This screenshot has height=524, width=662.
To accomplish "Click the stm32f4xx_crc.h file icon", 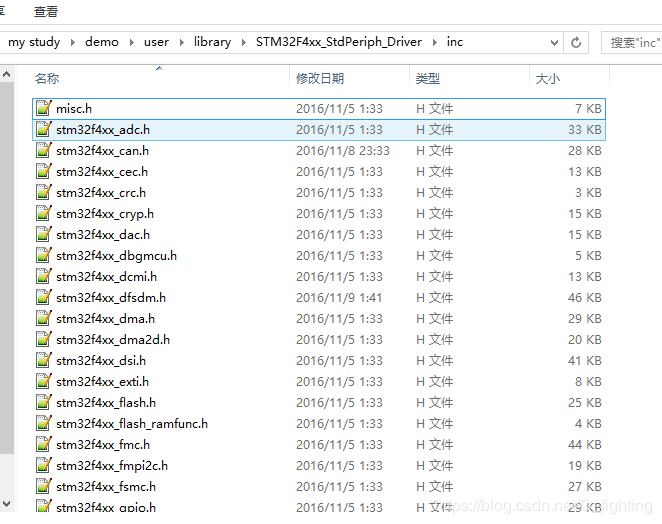I will coord(43,193).
